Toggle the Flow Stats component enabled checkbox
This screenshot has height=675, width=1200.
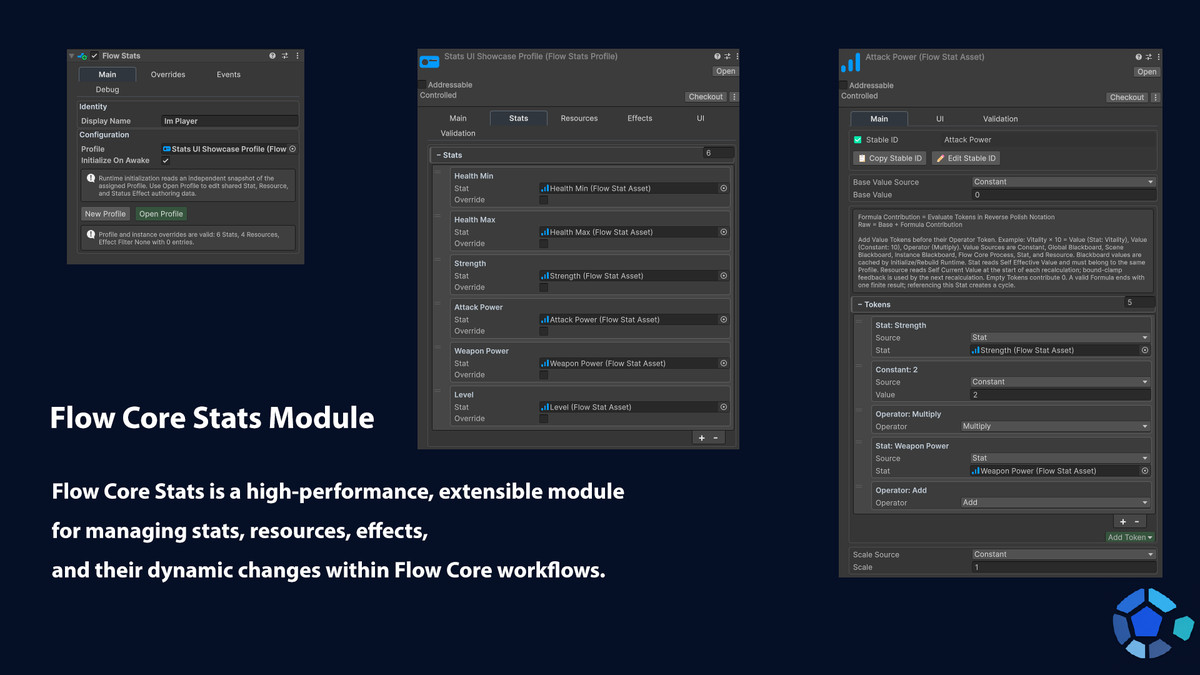pos(95,56)
